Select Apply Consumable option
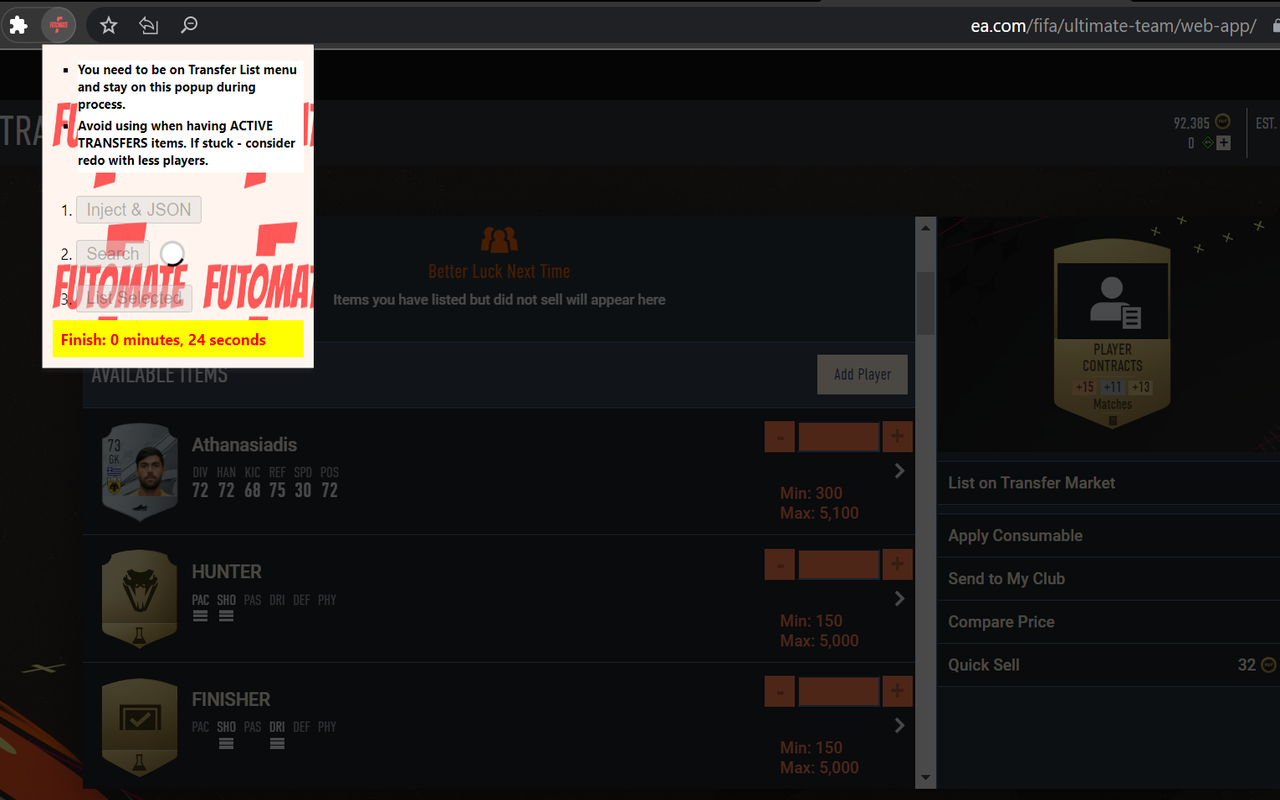This screenshot has width=1280, height=800. [1109, 536]
